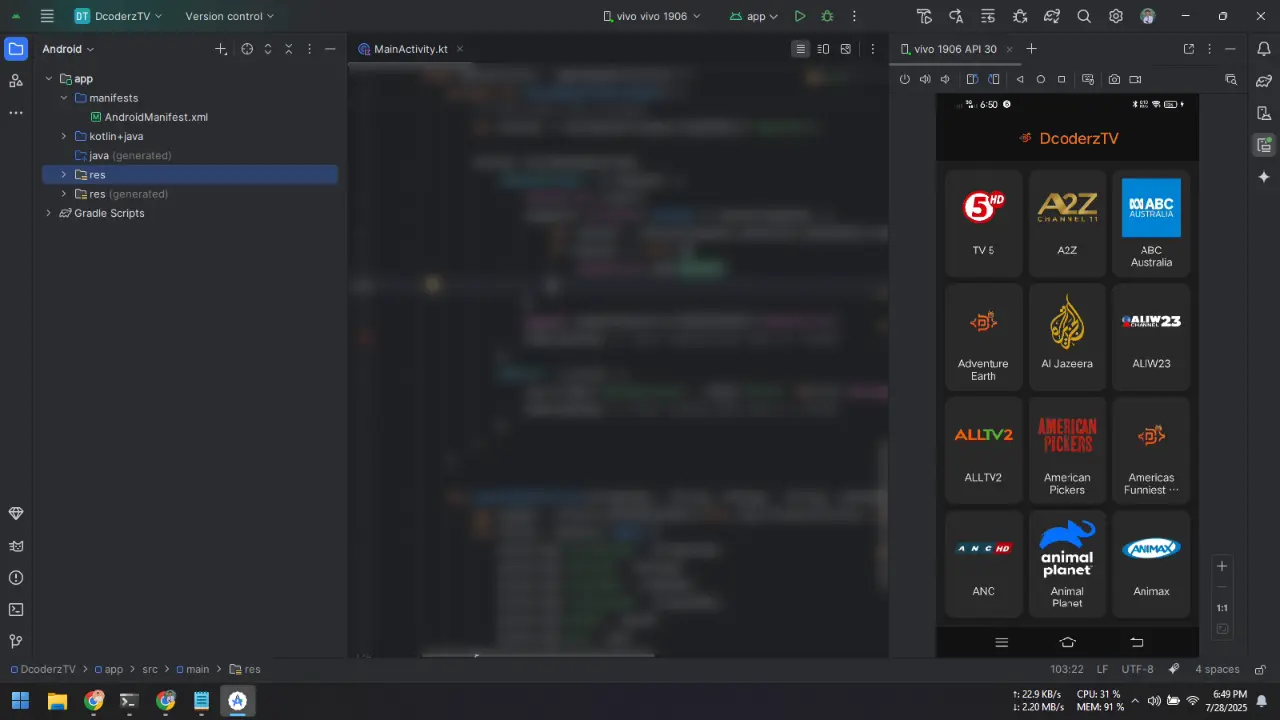Click Expand Selected in Project panel
1280x720 pixels.
[x=268, y=49]
